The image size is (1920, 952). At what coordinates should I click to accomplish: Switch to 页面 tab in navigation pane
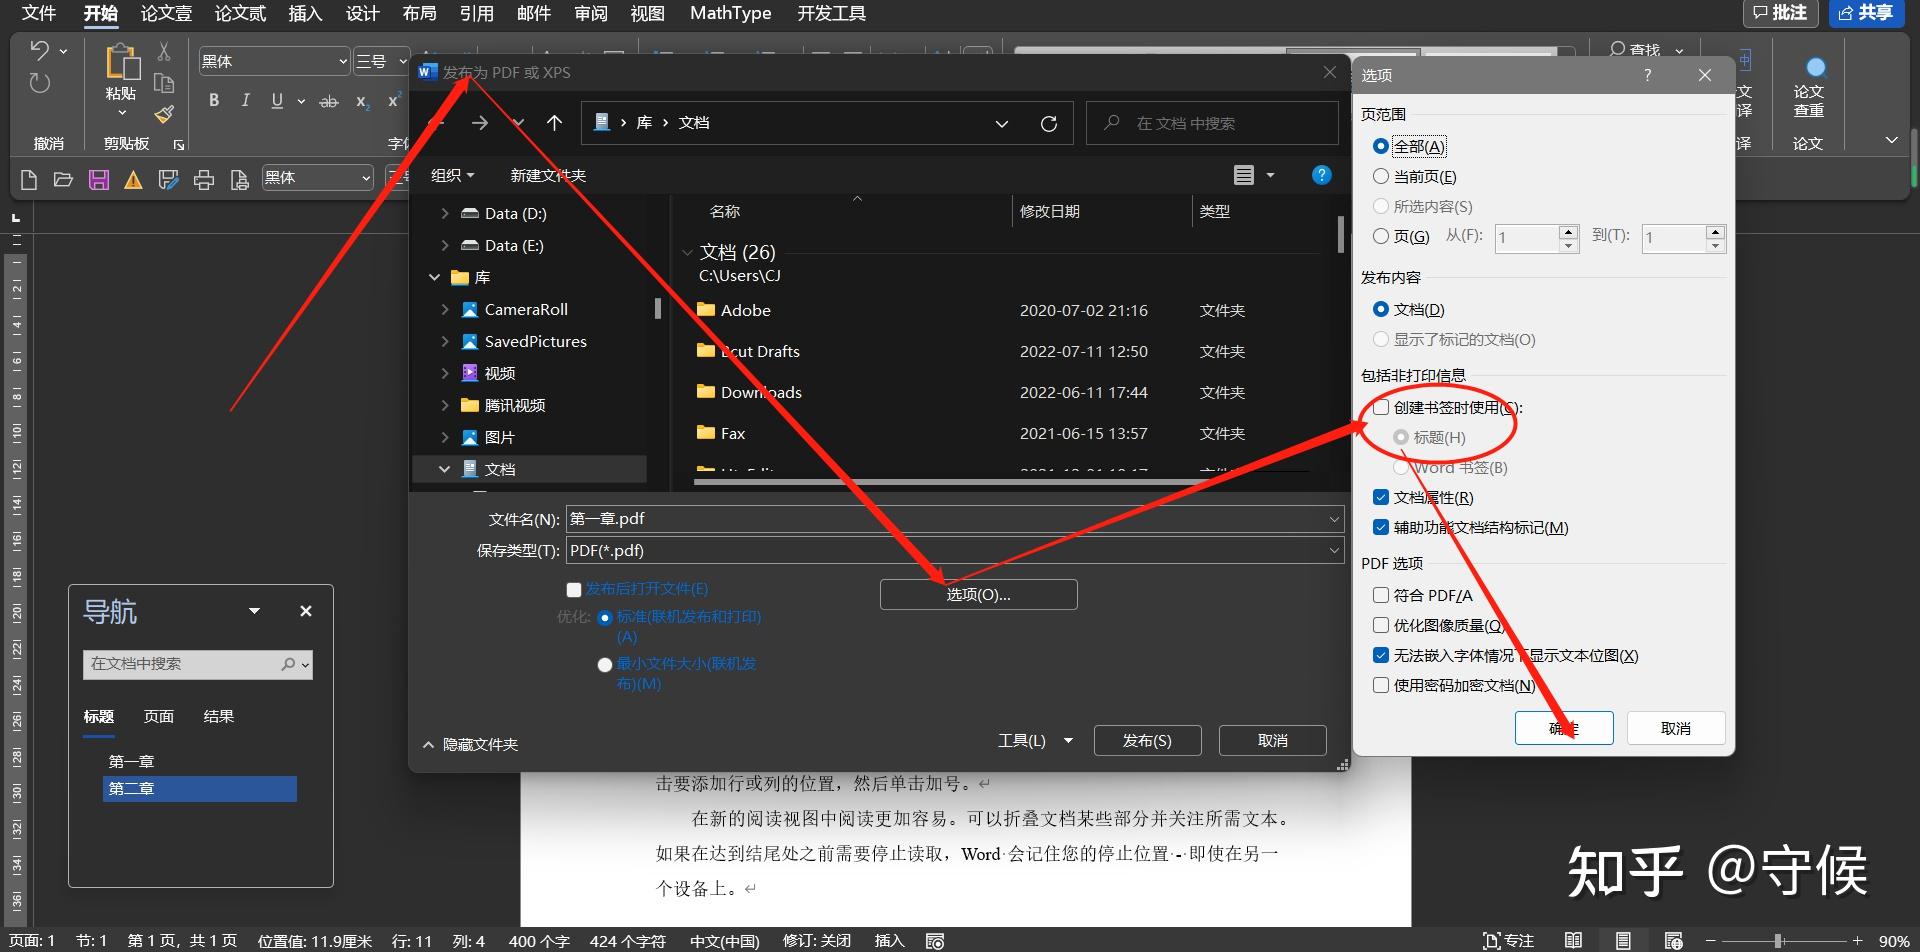[159, 717]
